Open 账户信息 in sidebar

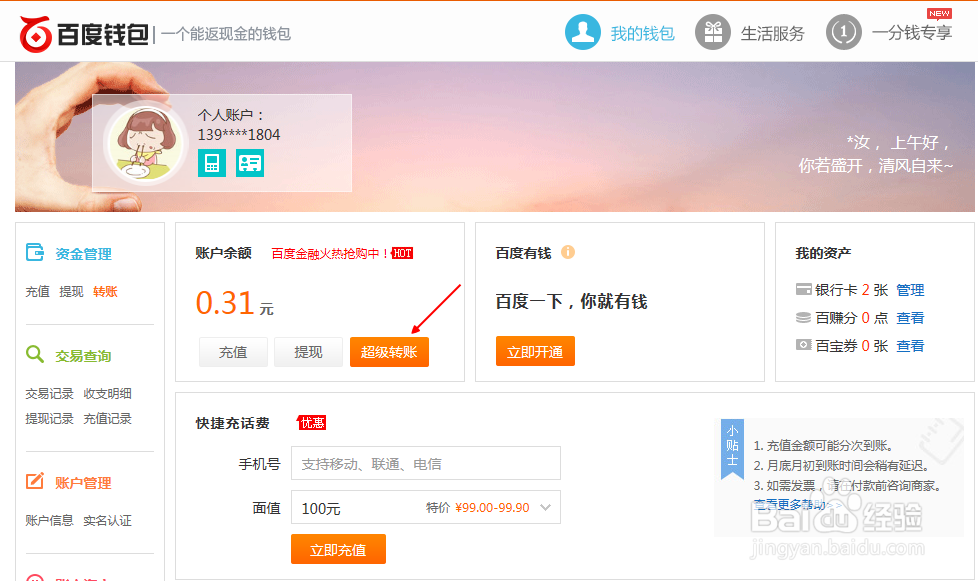tap(49, 521)
